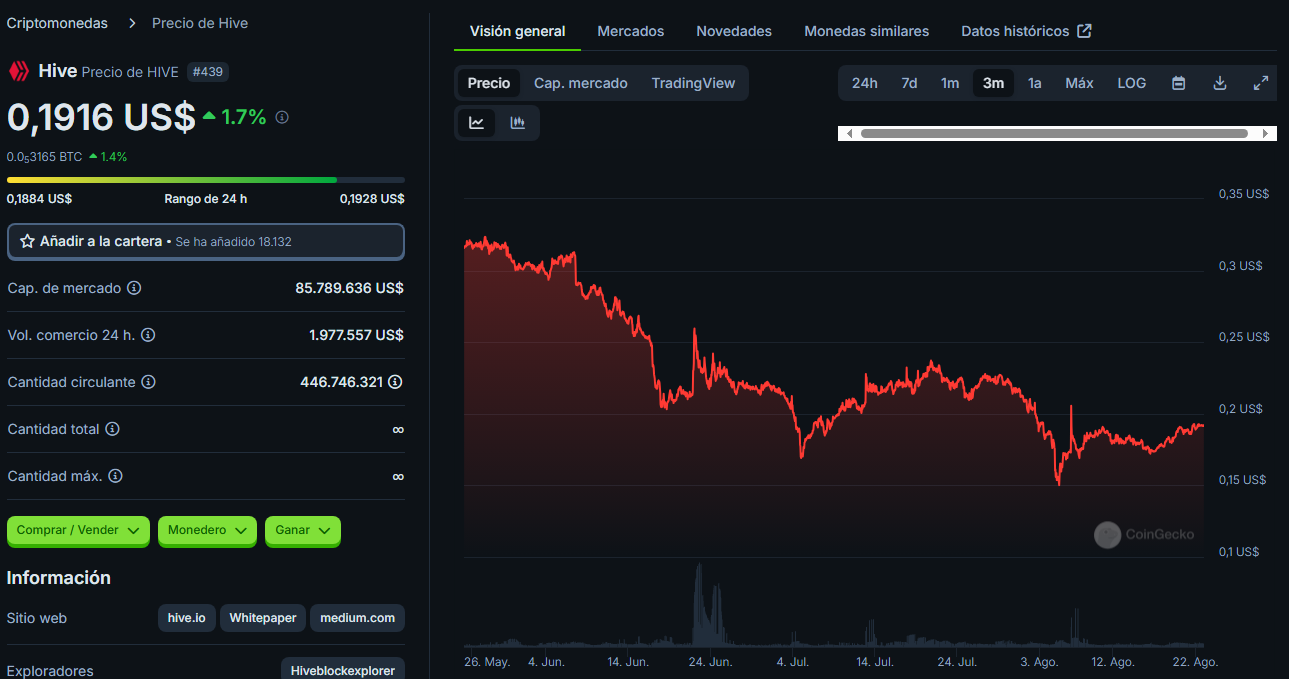Open the calendar date range picker
The image size is (1289, 679).
click(1178, 83)
